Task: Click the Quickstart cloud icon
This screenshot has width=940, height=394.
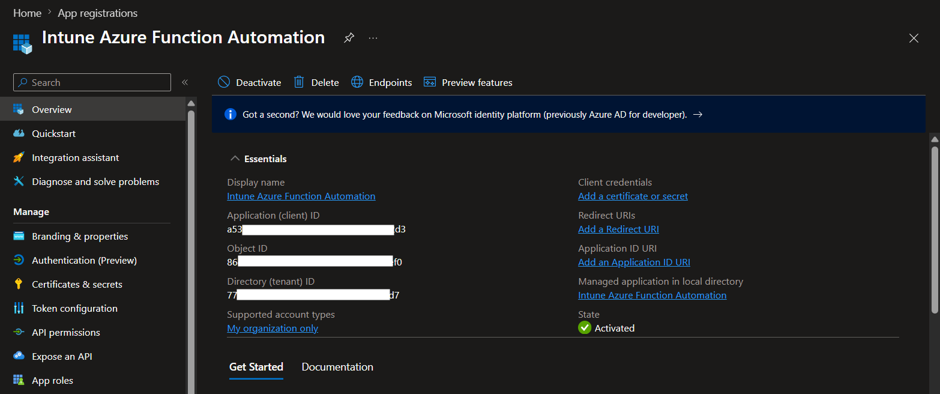Action: [19, 133]
